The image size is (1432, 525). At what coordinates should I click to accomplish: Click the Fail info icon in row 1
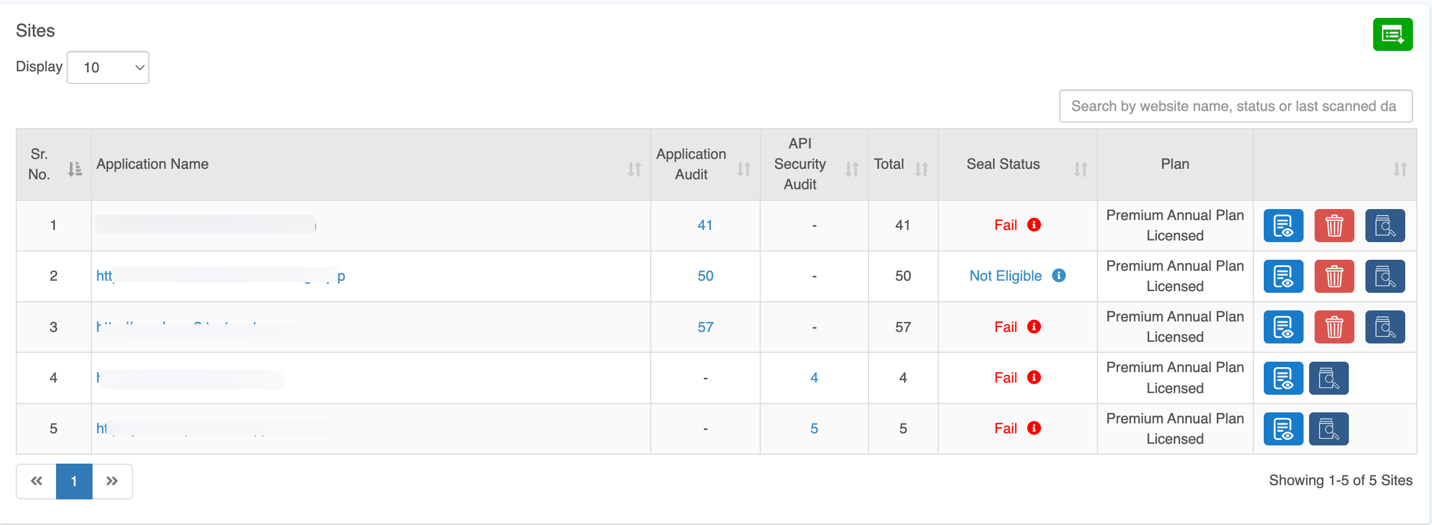pyautogui.click(x=1034, y=225)
